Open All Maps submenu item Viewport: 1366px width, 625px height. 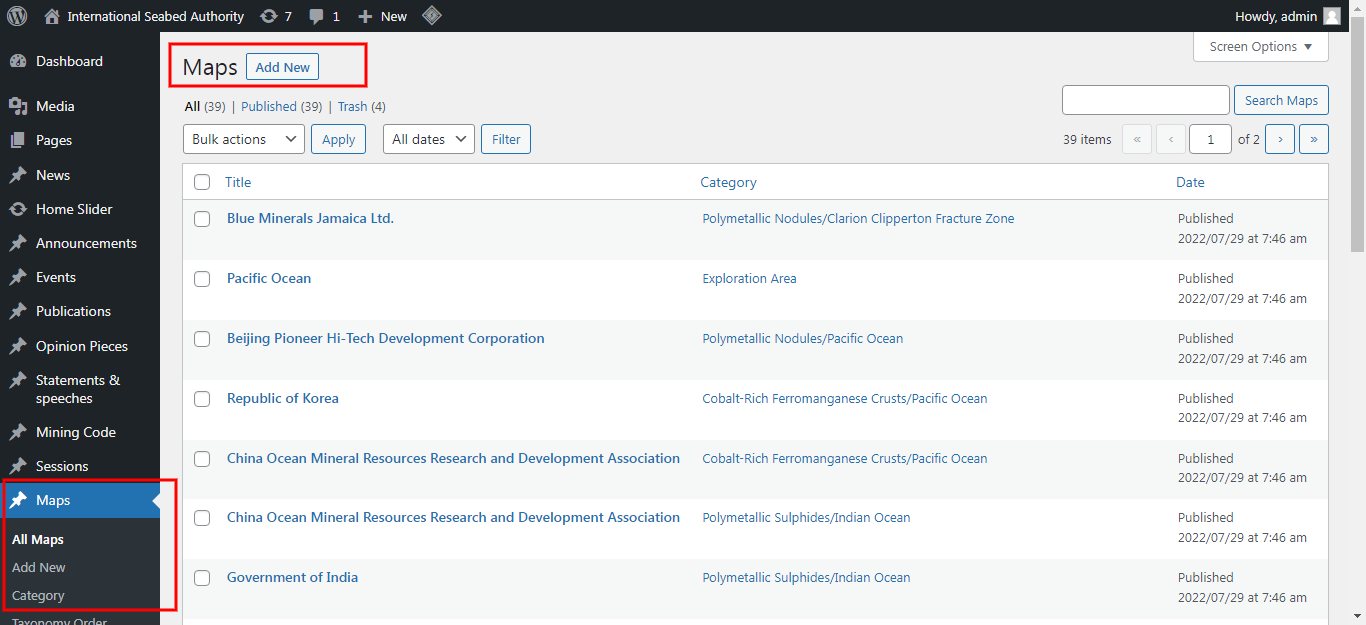[x=38, y=539]
